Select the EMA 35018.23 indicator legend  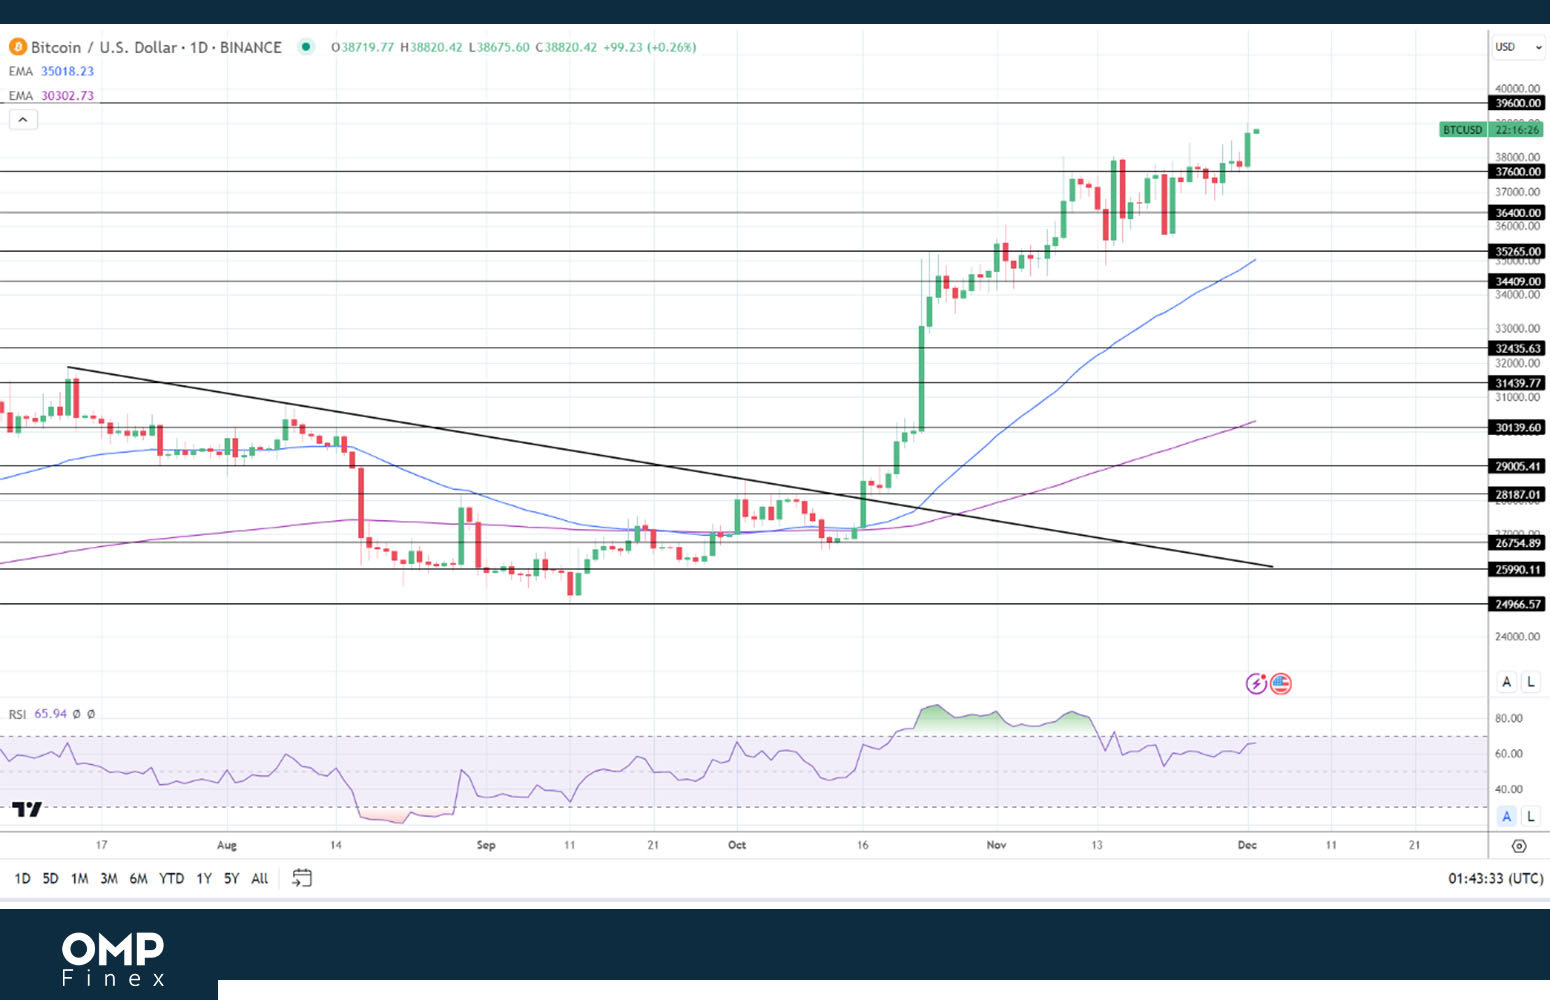coord(51,71)
